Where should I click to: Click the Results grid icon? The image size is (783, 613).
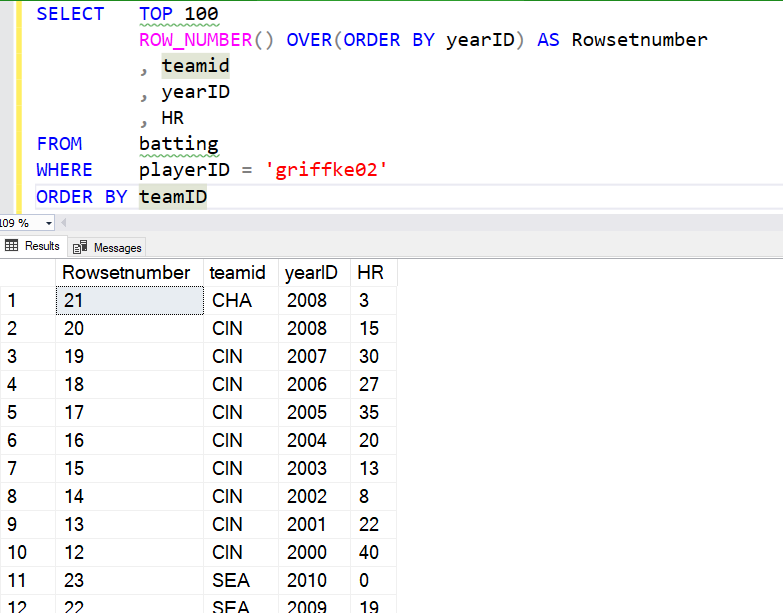13,246
